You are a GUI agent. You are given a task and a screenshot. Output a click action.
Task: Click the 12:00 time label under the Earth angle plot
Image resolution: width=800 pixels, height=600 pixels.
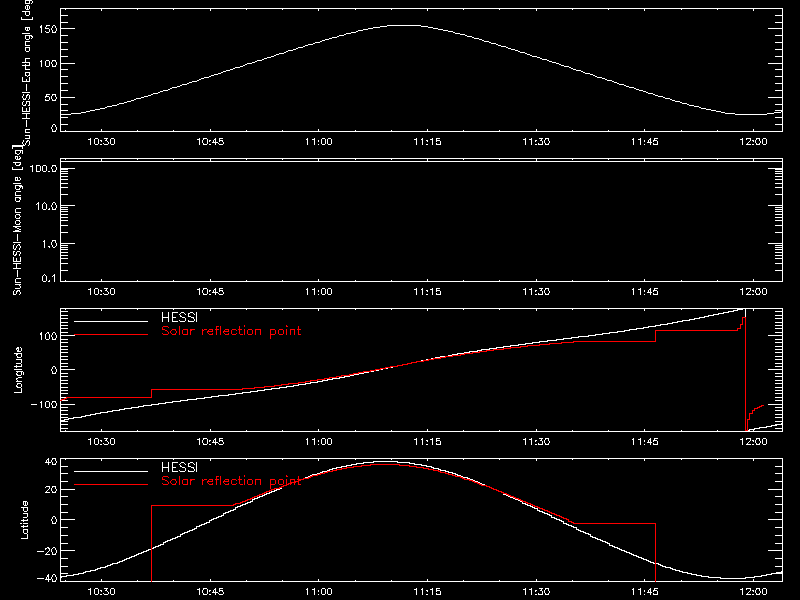pyautogui.click(x=754, y=142)
